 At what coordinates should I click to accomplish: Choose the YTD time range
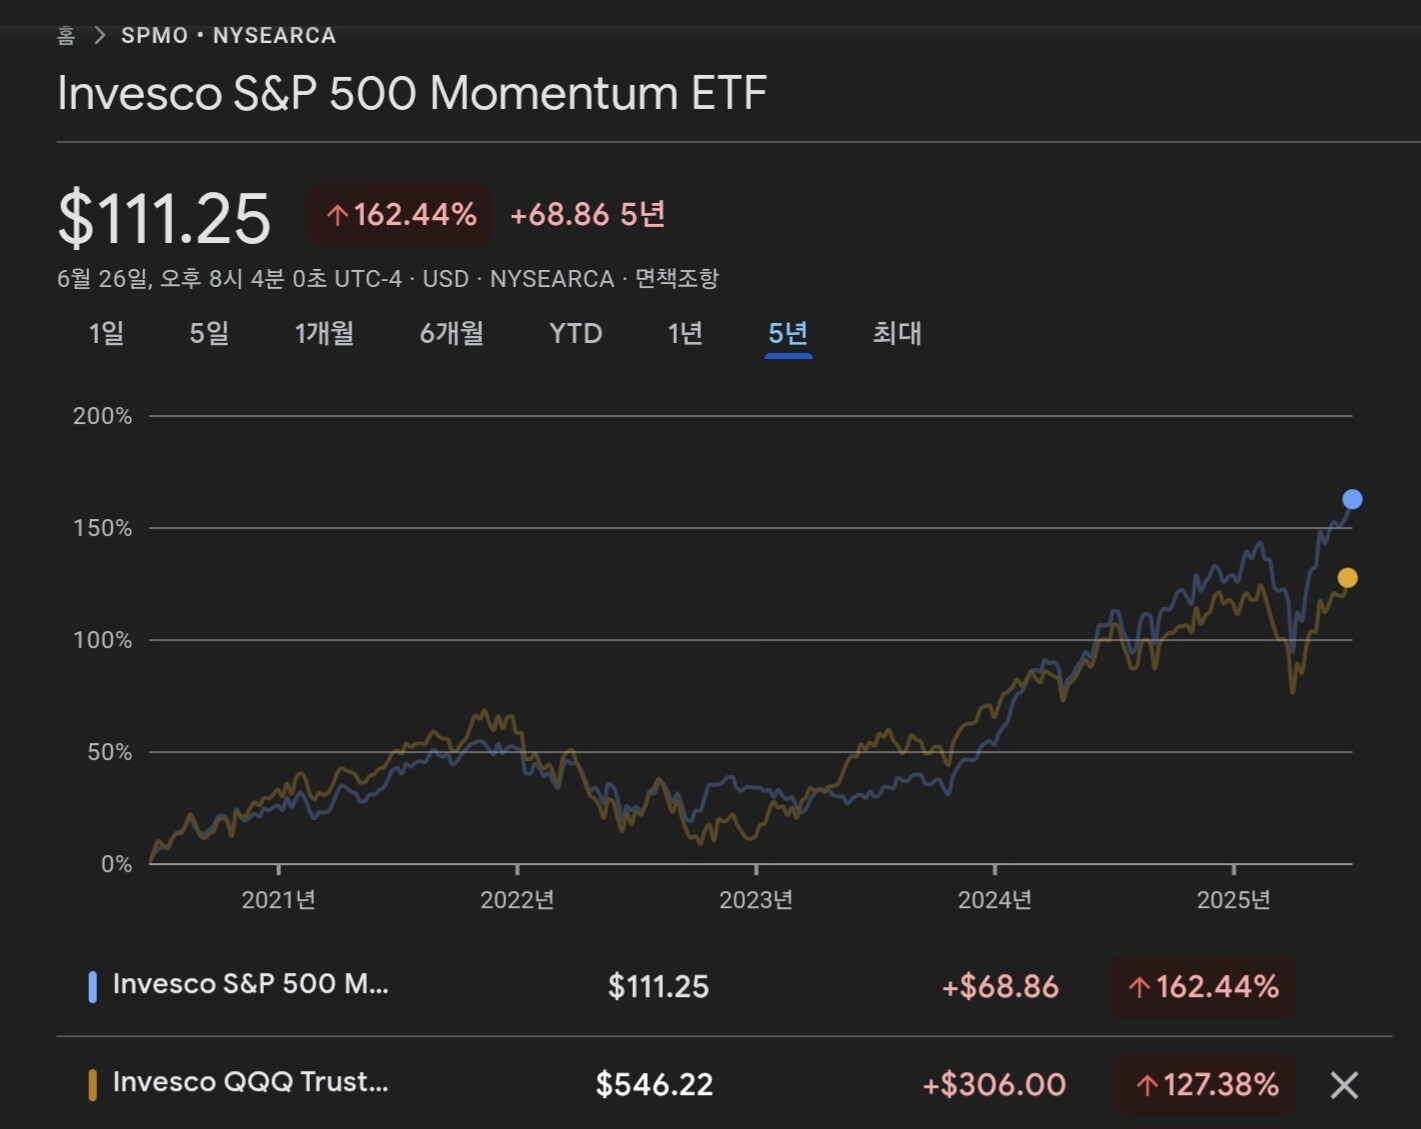(x=575, y=333)
